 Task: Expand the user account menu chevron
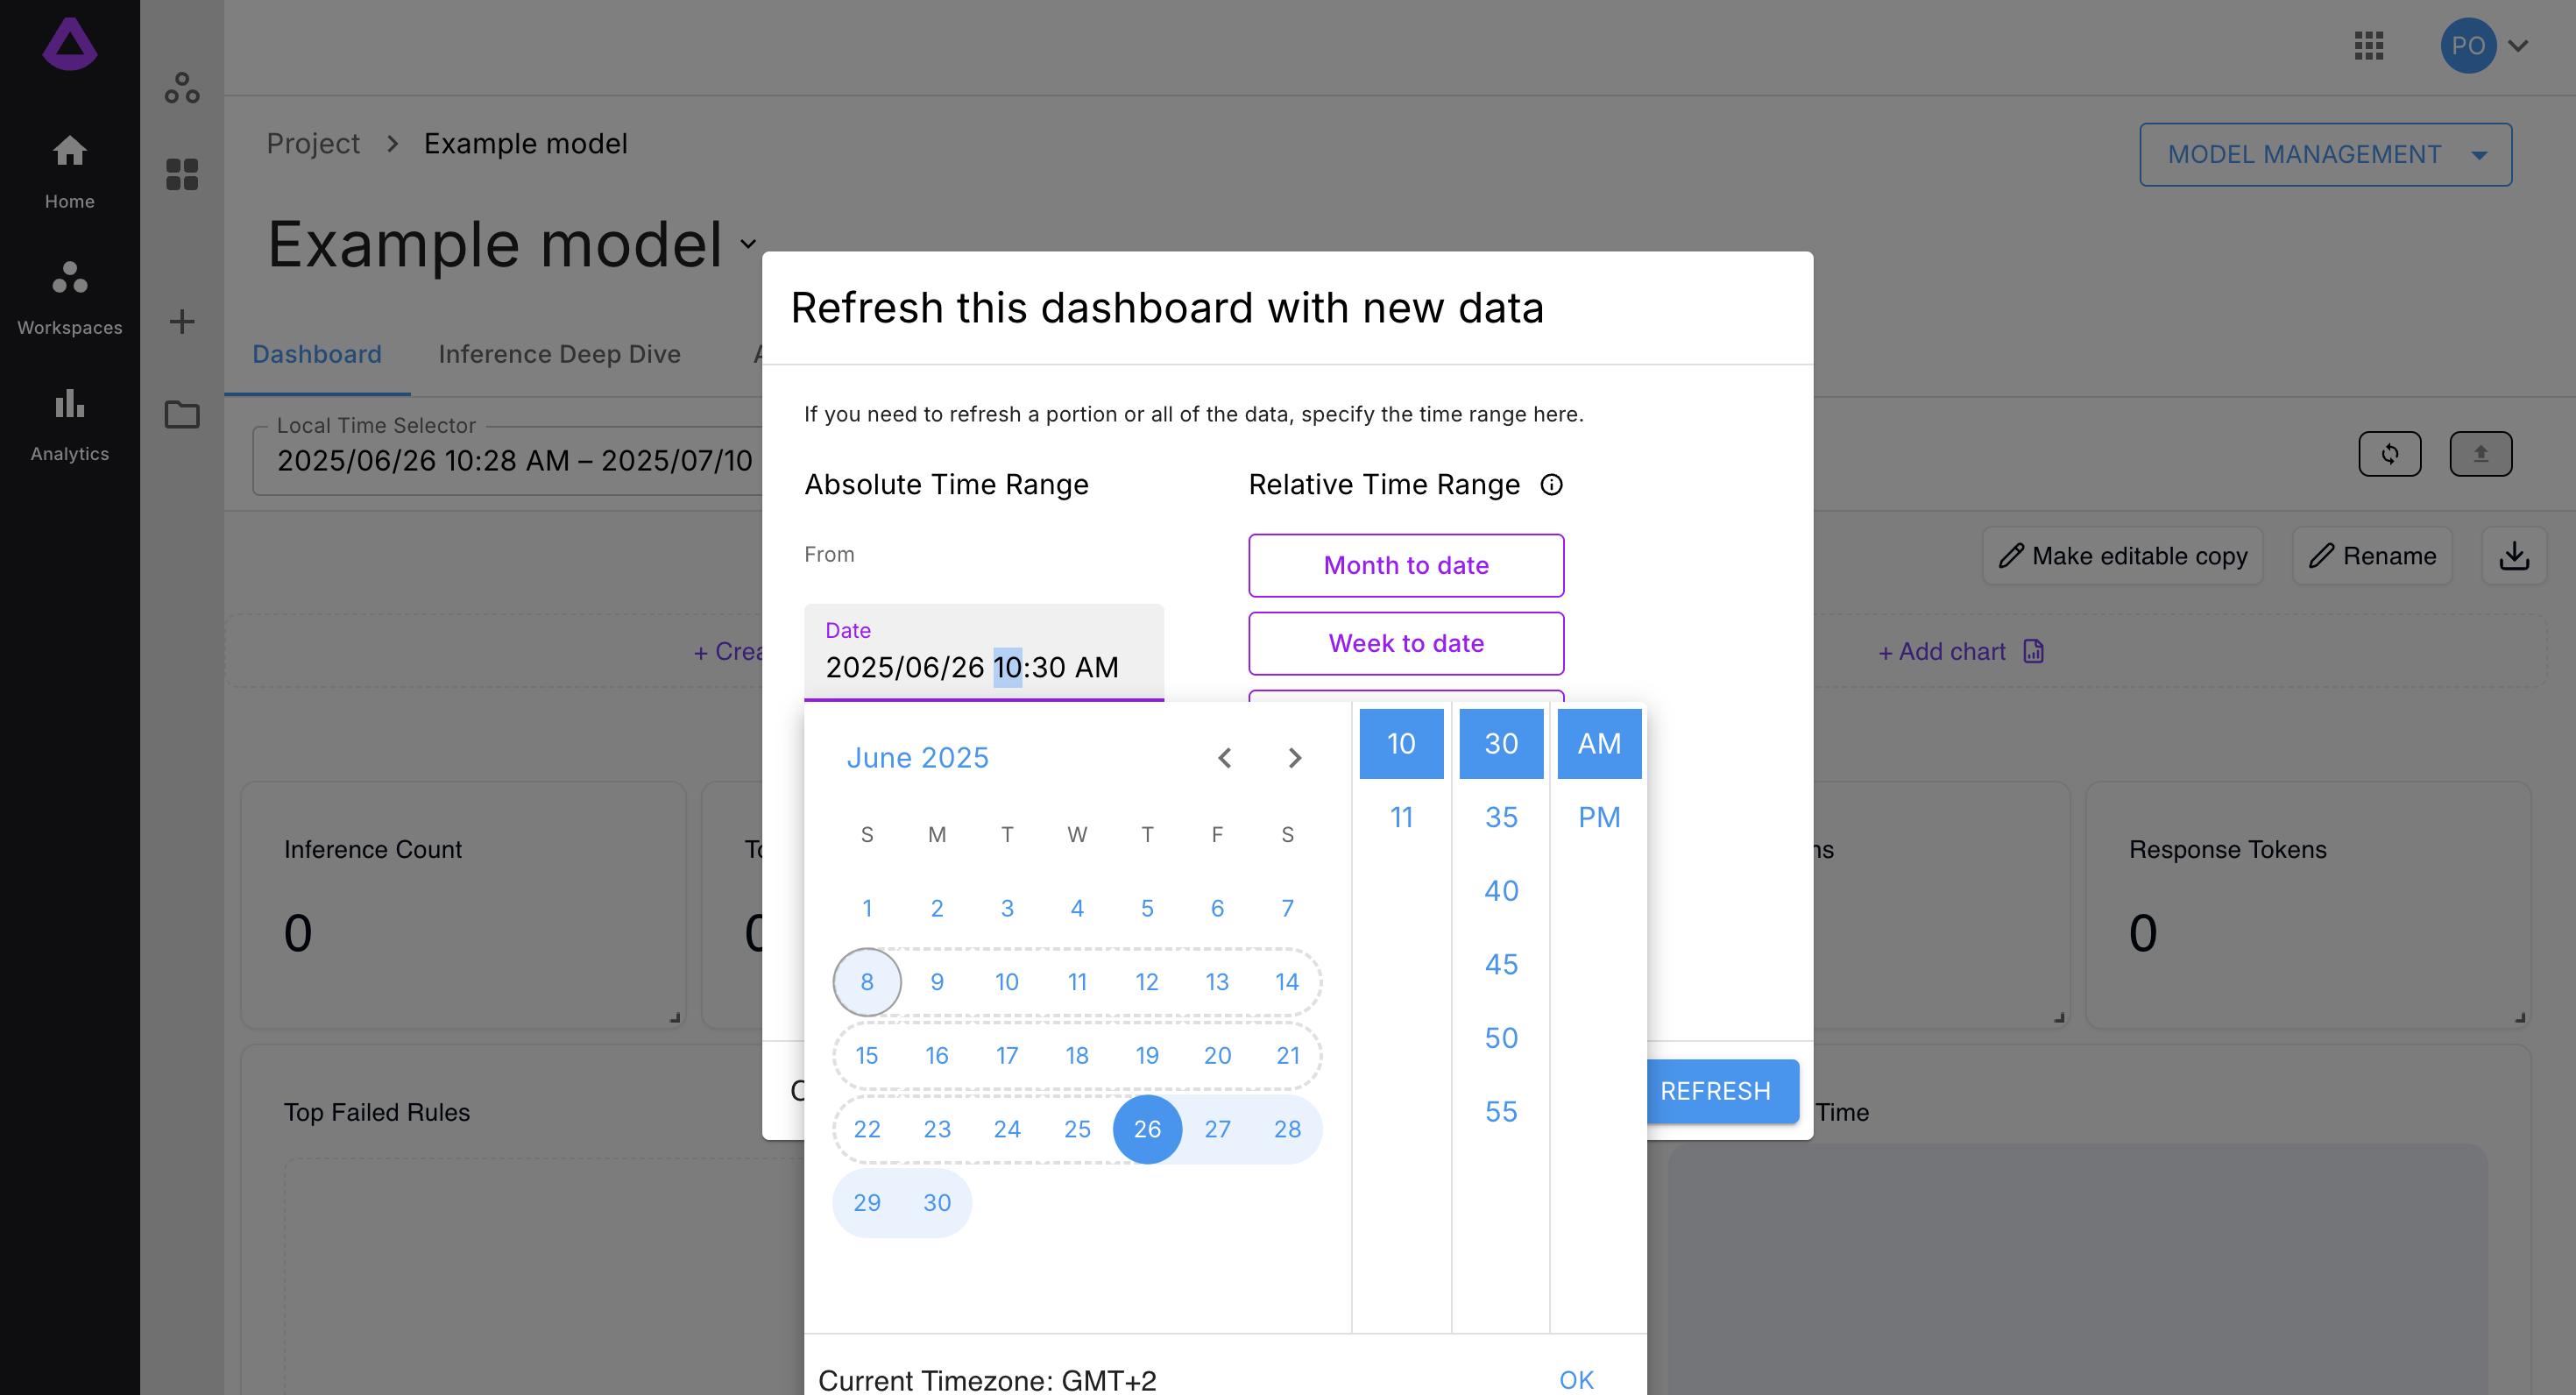click(2518, 45)
